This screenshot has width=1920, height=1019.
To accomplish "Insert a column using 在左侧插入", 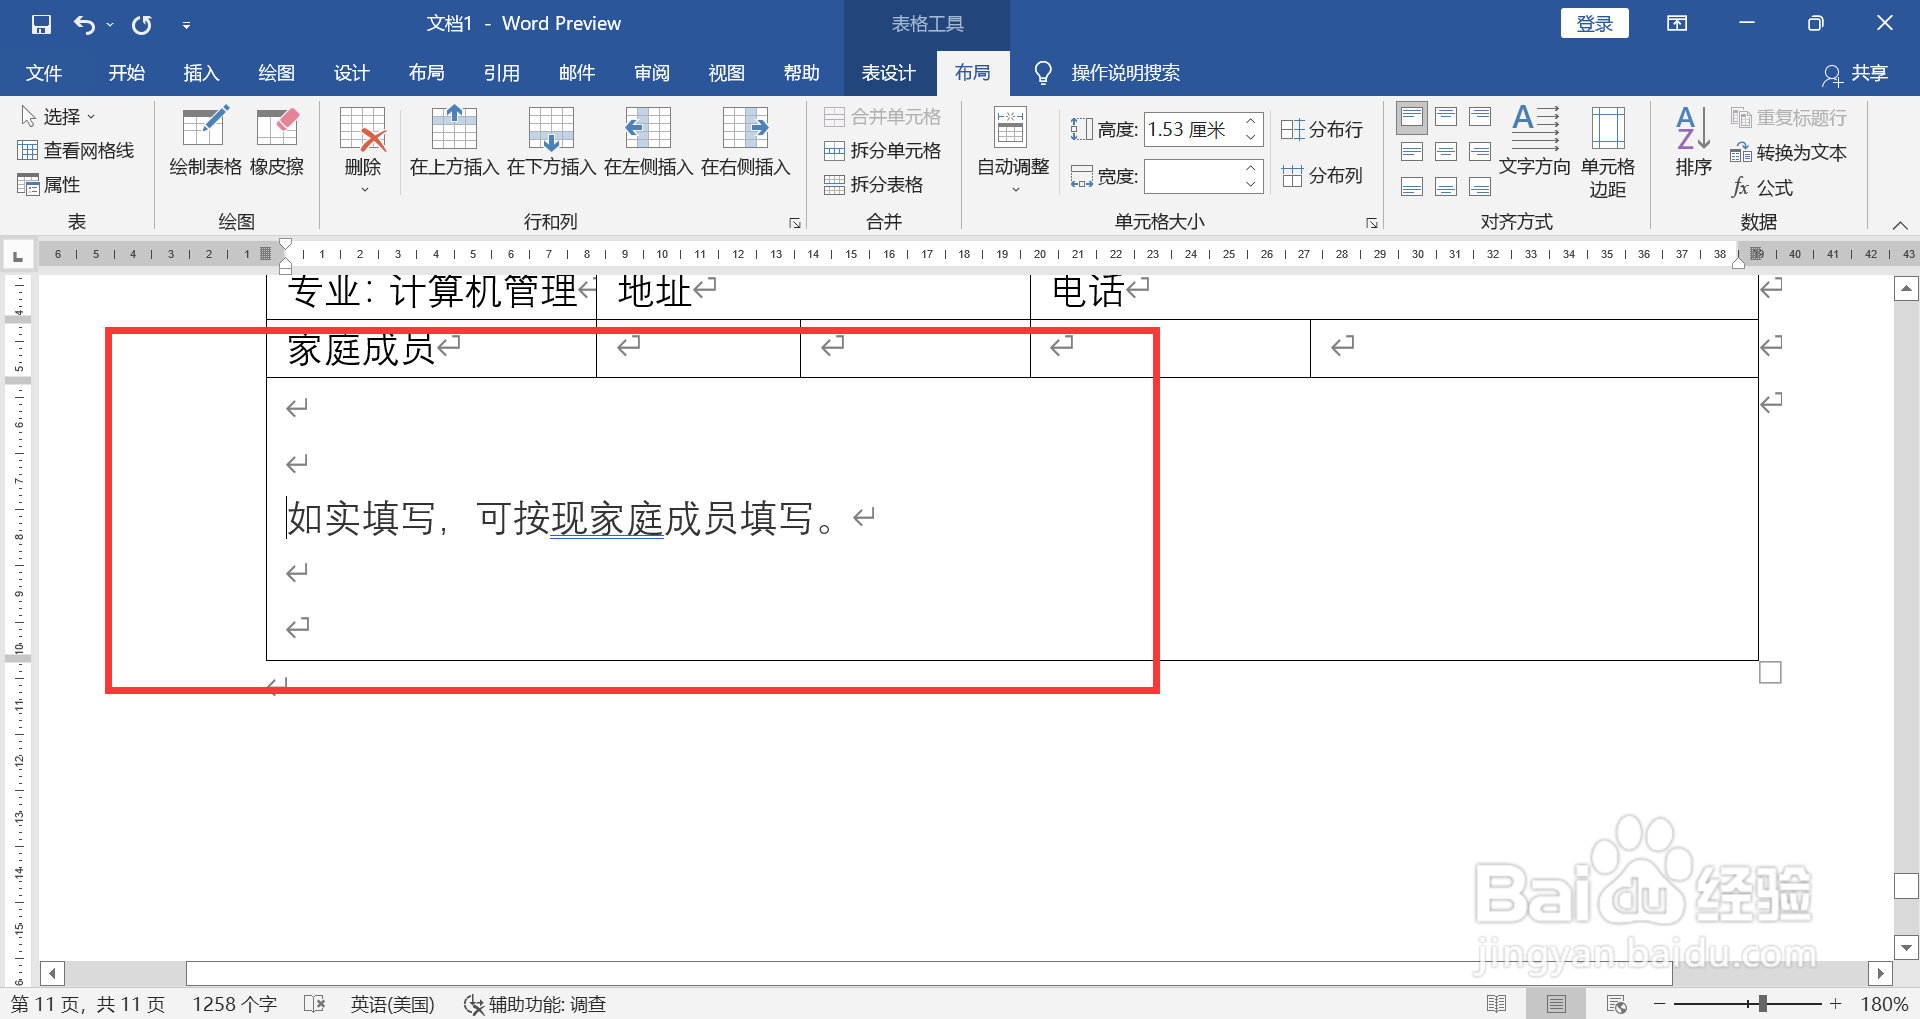I will pos(647,143).
